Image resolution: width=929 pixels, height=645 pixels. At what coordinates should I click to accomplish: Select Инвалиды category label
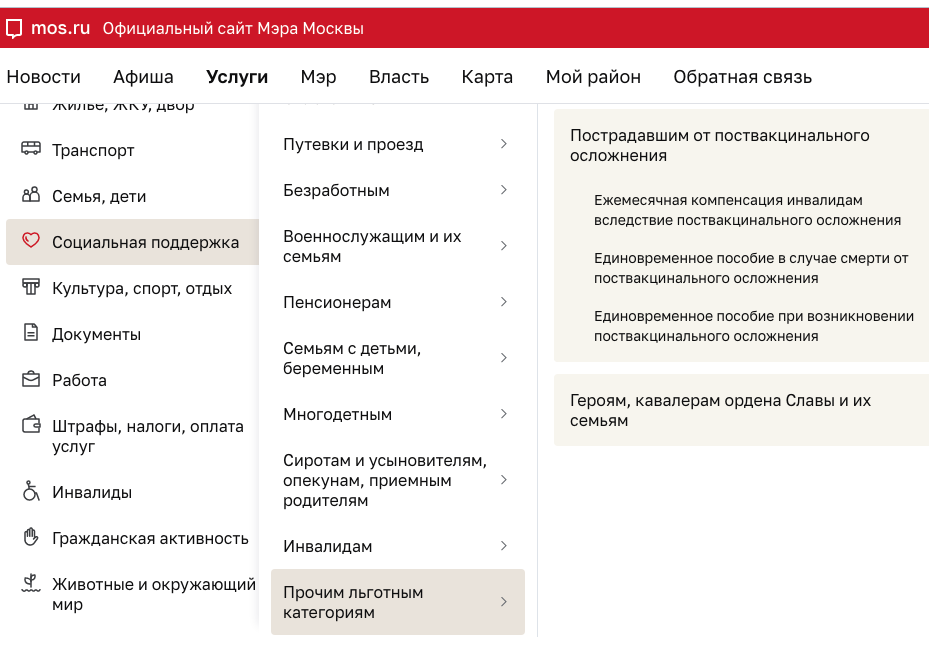tap(92, 492)
